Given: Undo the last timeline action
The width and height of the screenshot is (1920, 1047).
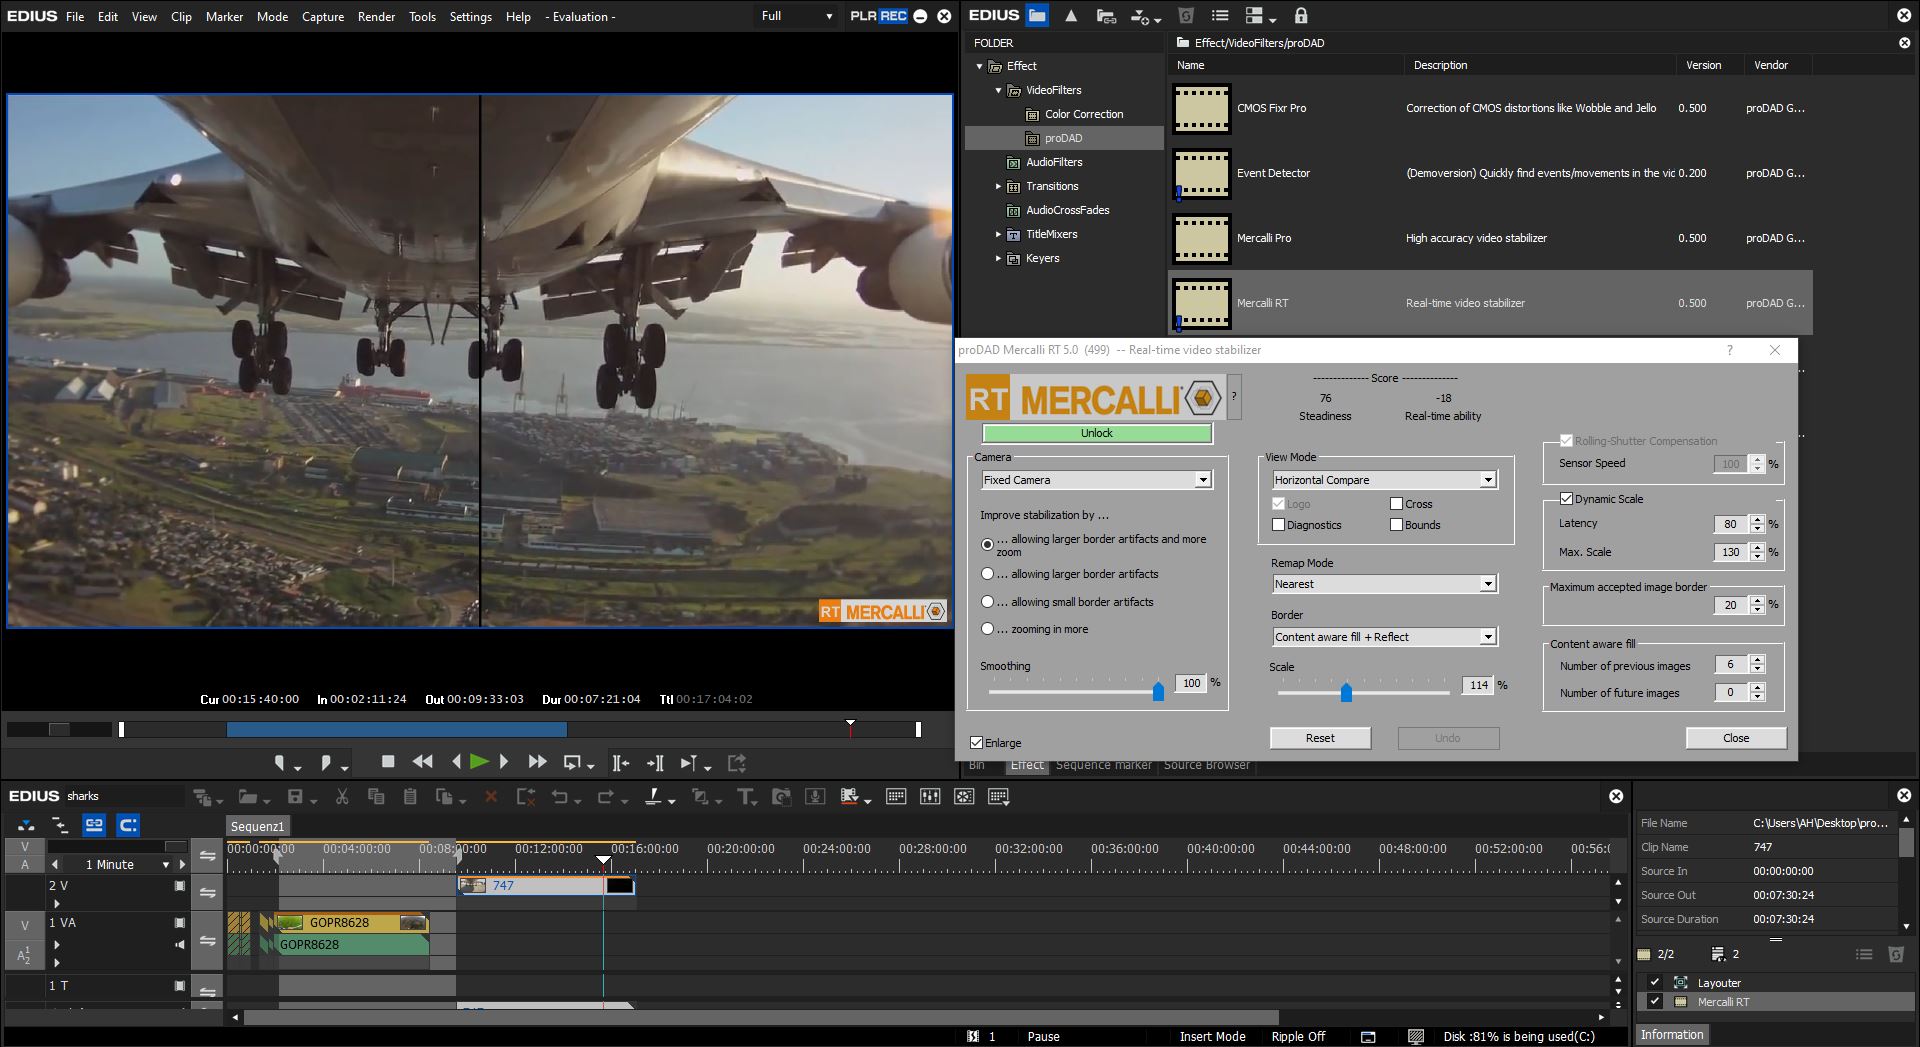Looking at the screenshot, I should (x=562, y=797).
